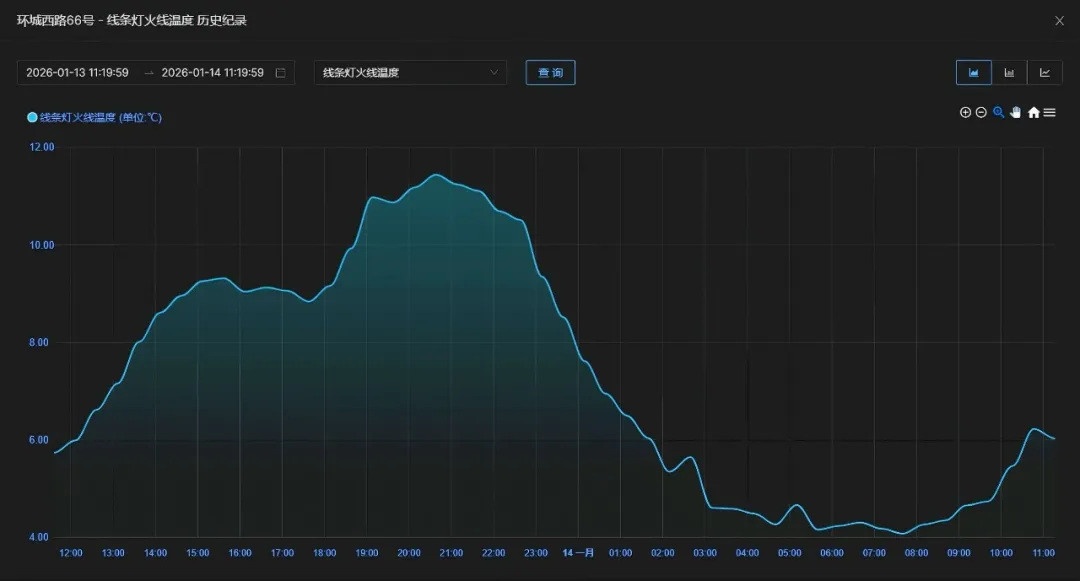Viewport: 1080px width, 581px height.
Task: Enable the hand panning tool
Action: coord(1015,113)
